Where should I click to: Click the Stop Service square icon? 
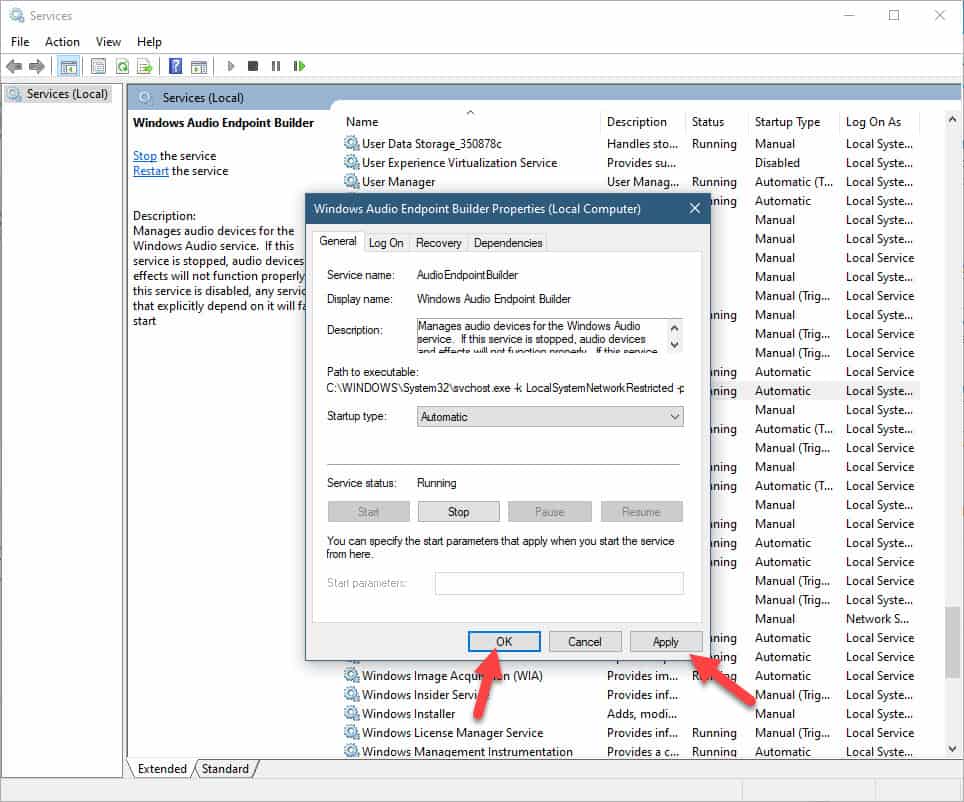coord(253,66)
